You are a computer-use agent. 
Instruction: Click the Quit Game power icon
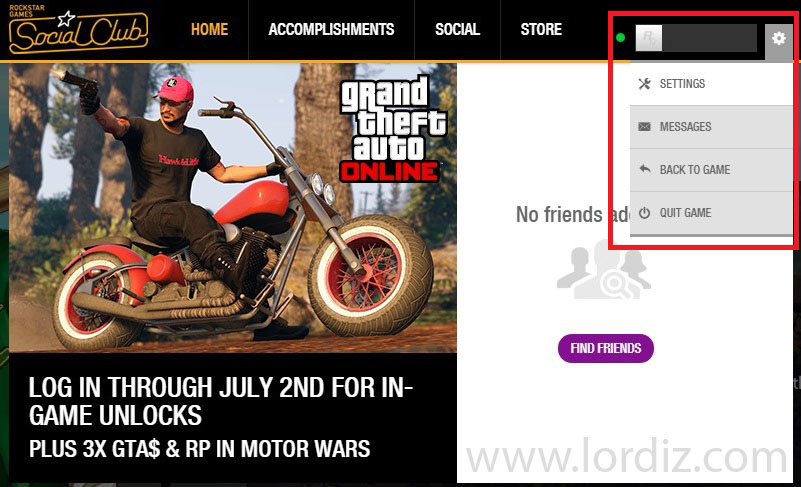click(x=645, y=213)
